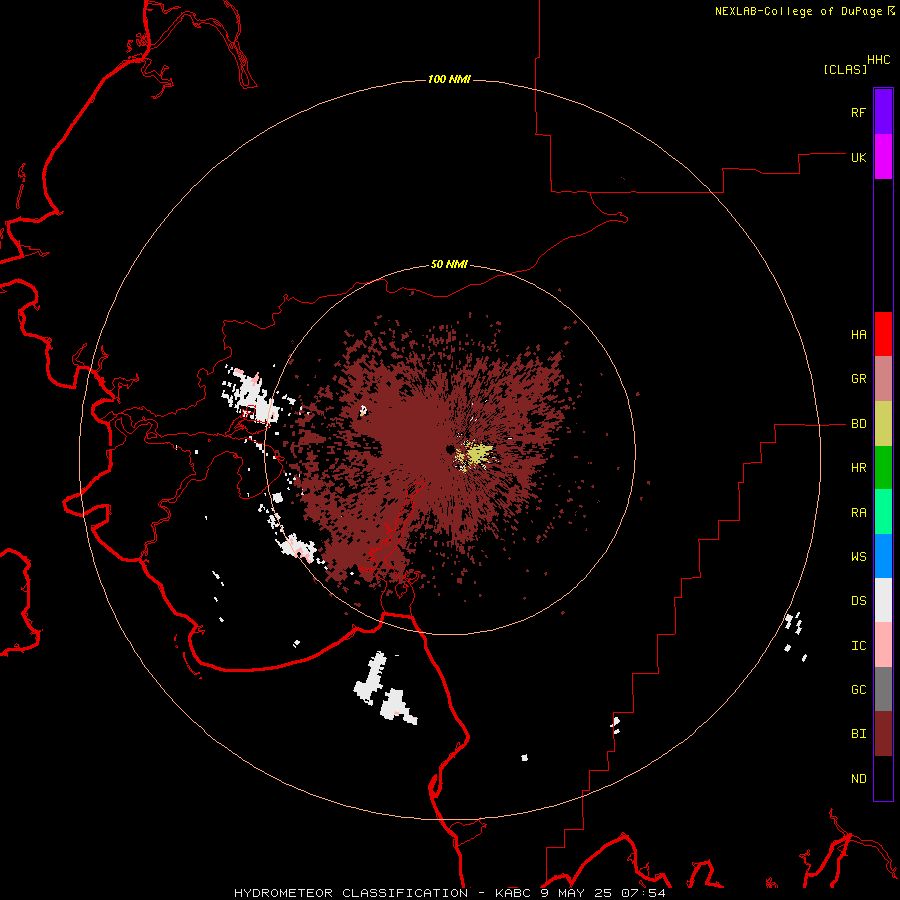Click the NEXLAB-College of DuPage credit text
The height and width of the screenshot is (900, 900).
click(798, 11)
